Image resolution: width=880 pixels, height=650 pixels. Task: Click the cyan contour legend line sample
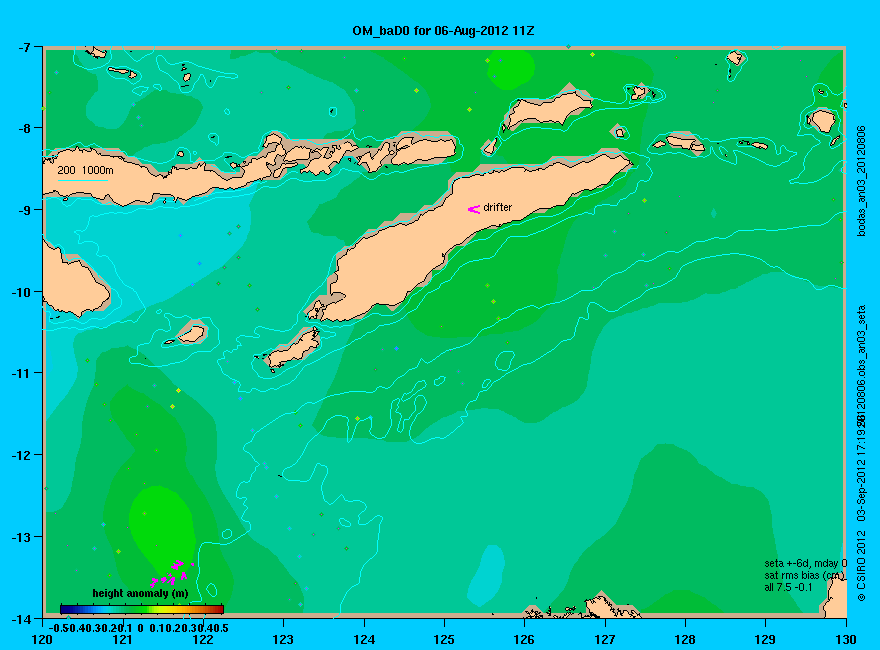pyautogui.click(x=83, y=180)
